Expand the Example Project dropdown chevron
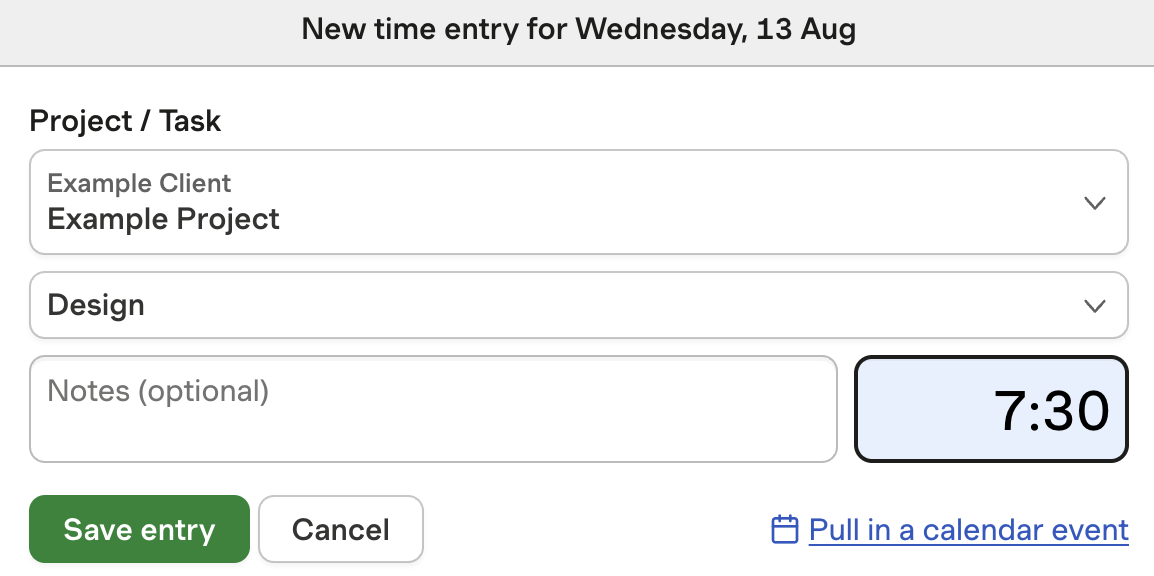This screenshot has height=576, width=1154. pyautogui.click(x=1095, y=203)
